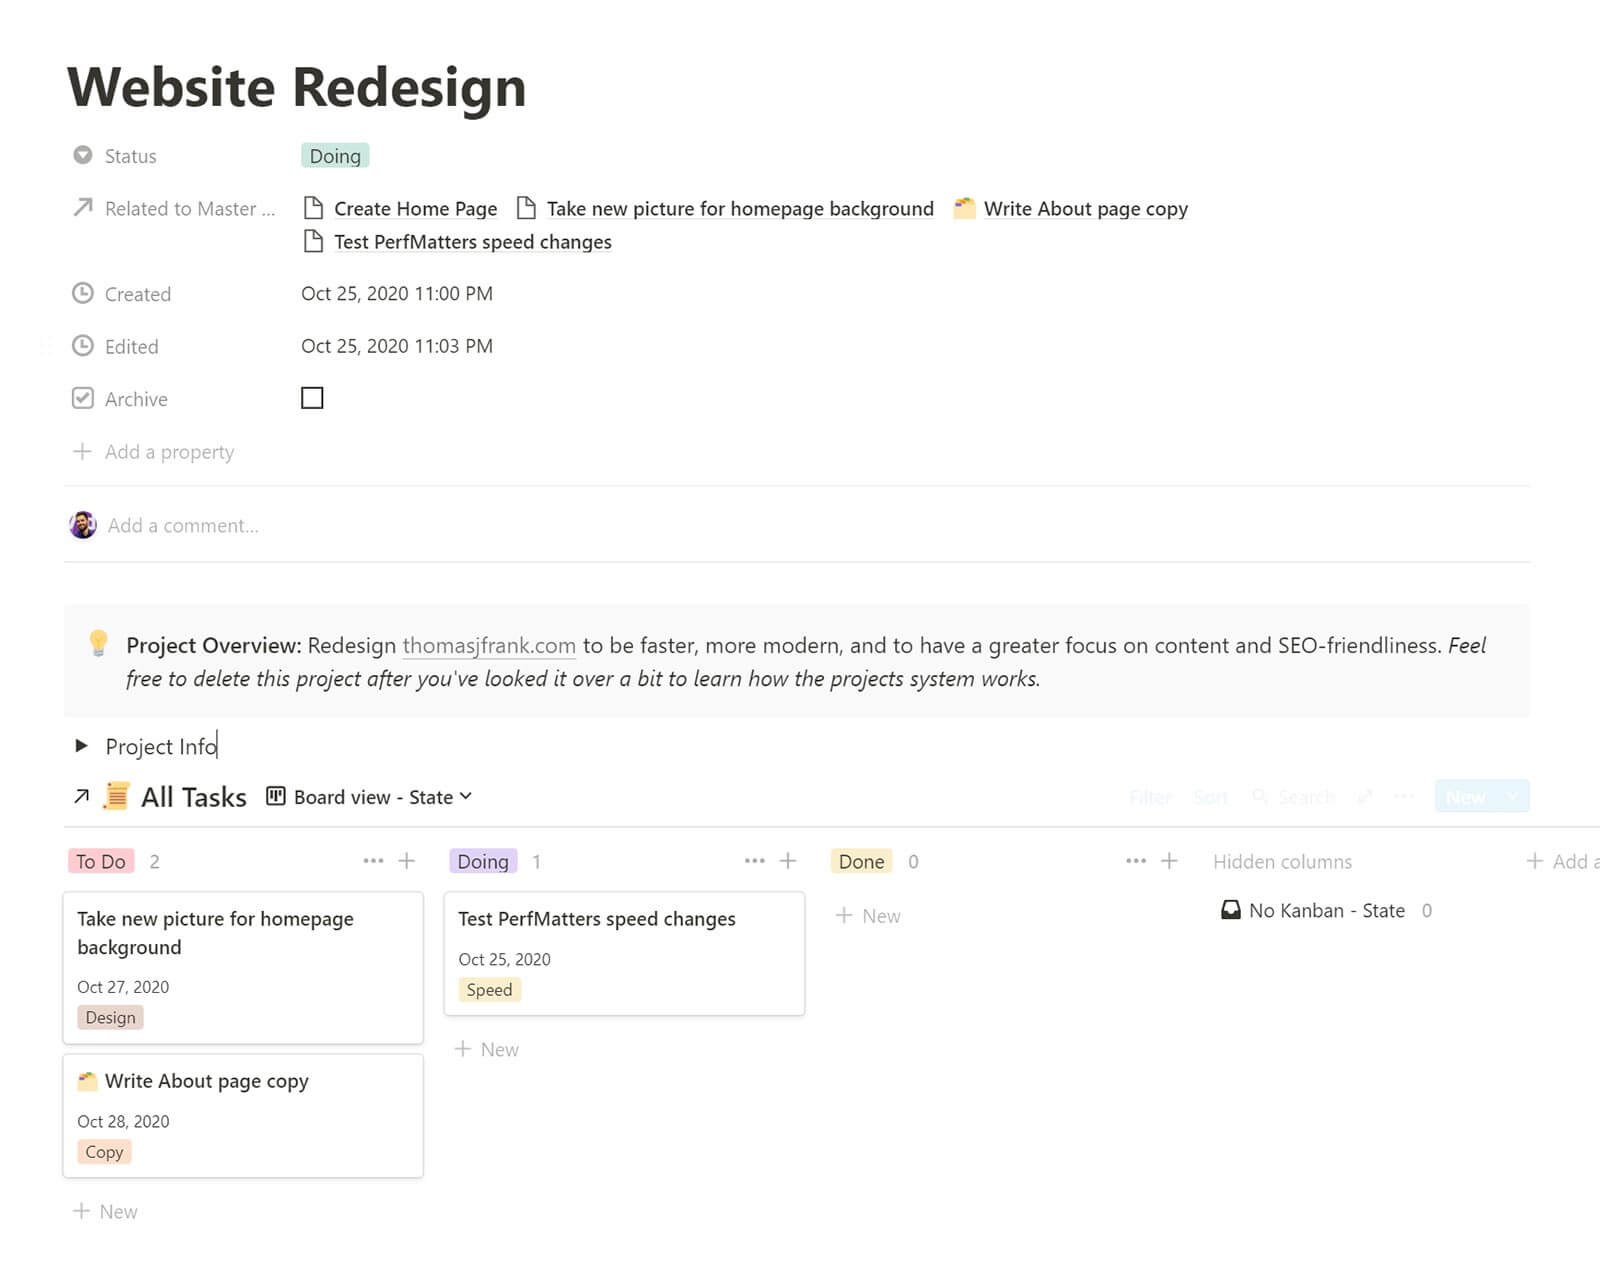The height and width of the screenshot is (1263, 1600).
Task: Click the arrow icon left of All Tasks
Action: [82, 796]
